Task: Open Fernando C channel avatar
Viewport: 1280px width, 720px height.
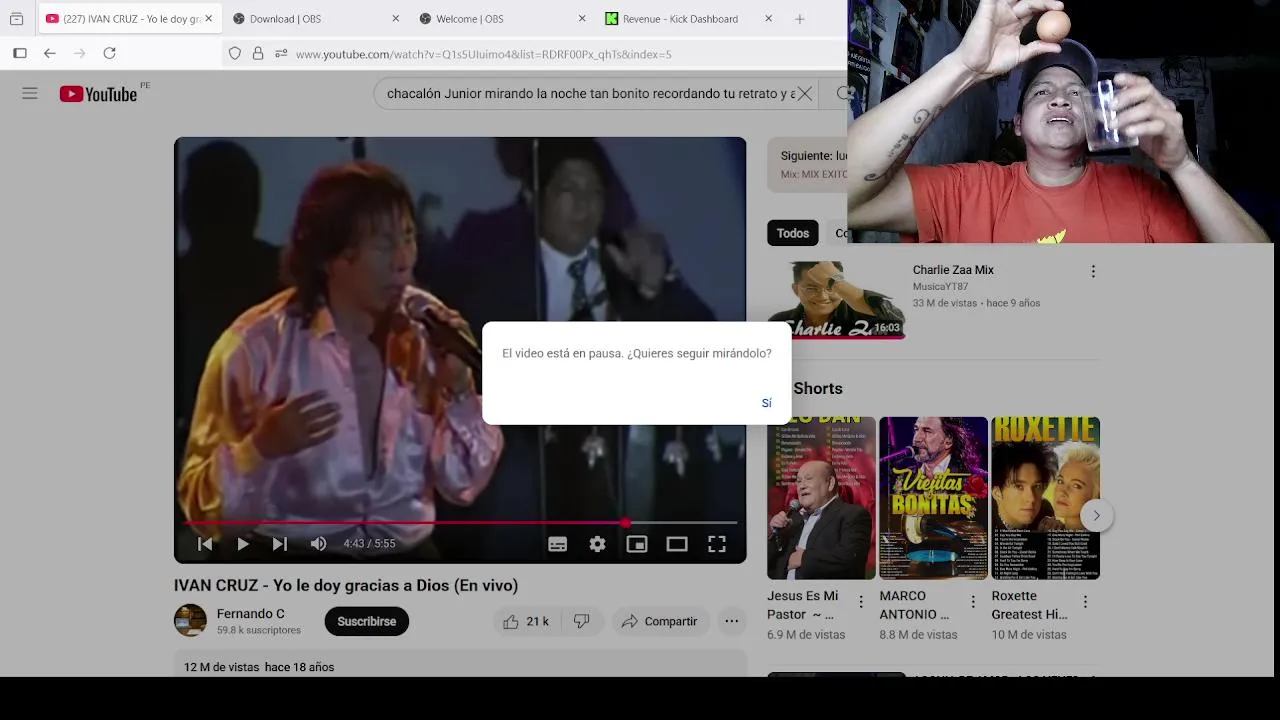Action: click(190, 621)
